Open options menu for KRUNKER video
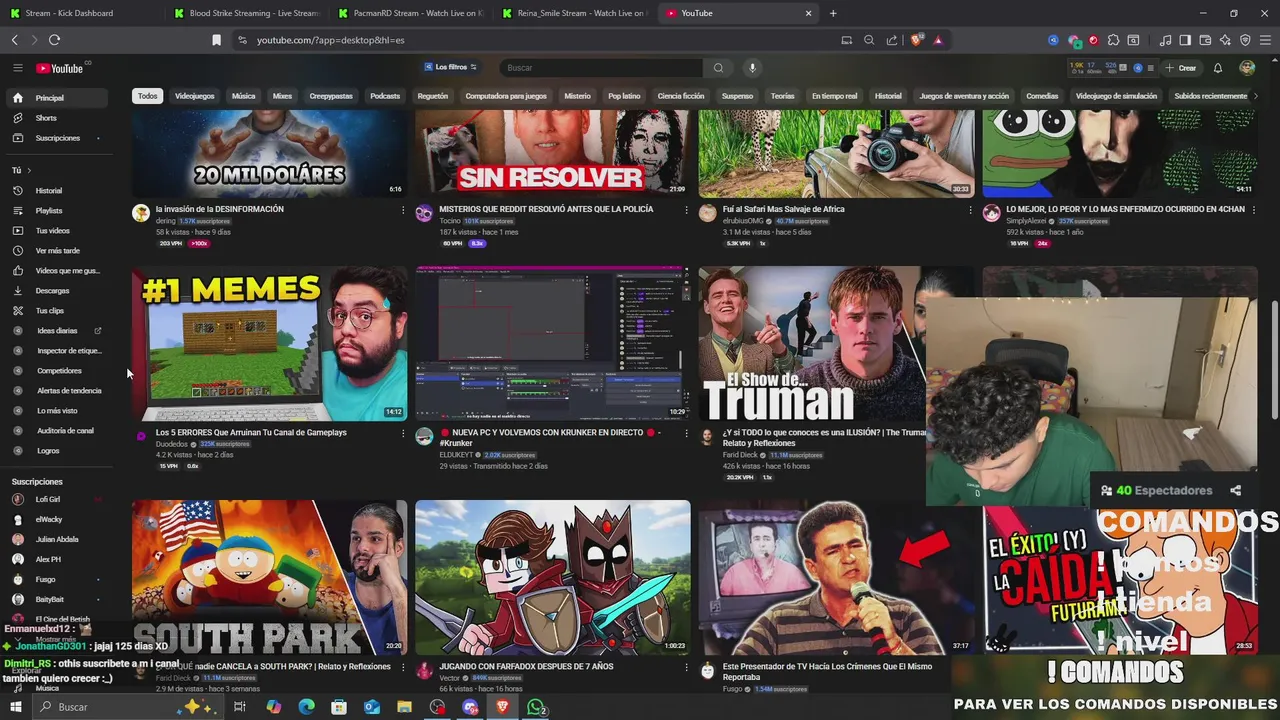 coord(686,433)
